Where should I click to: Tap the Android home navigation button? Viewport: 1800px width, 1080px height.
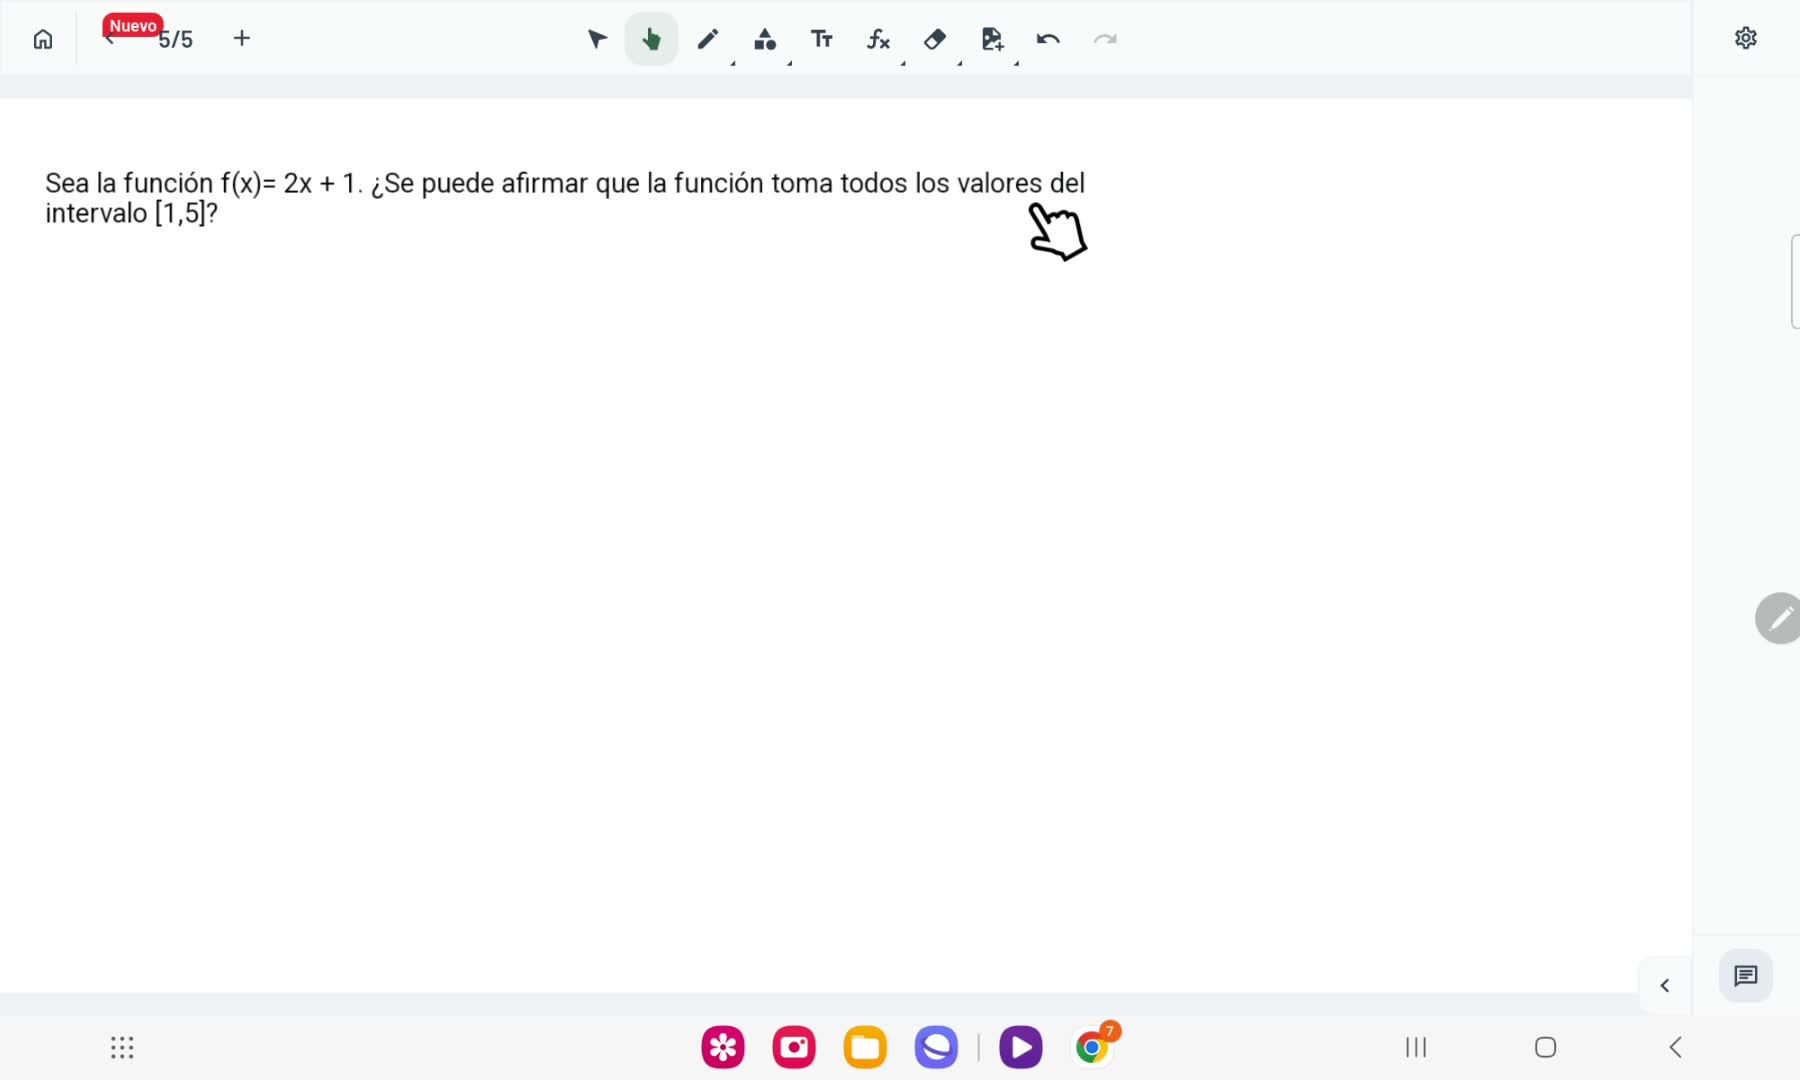point(1546,1047)
